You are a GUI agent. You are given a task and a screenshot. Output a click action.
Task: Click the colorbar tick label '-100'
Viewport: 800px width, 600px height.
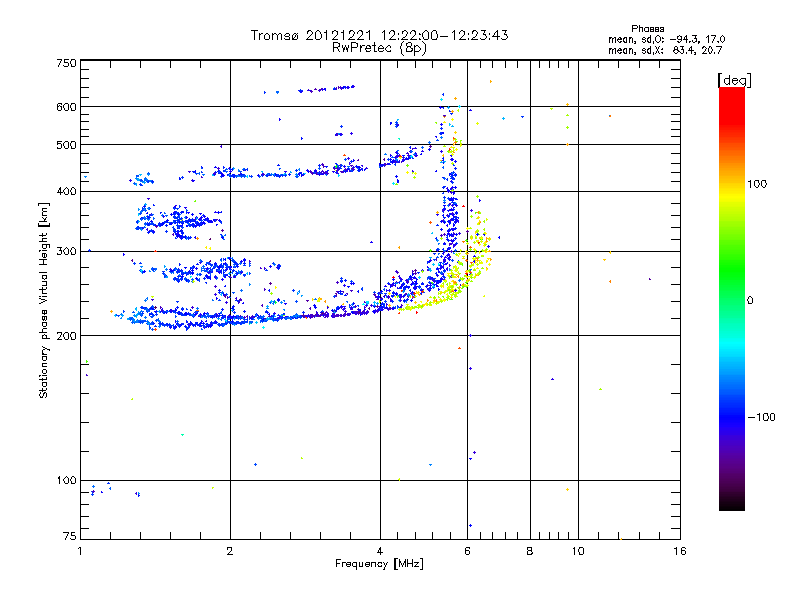point(761,417)
